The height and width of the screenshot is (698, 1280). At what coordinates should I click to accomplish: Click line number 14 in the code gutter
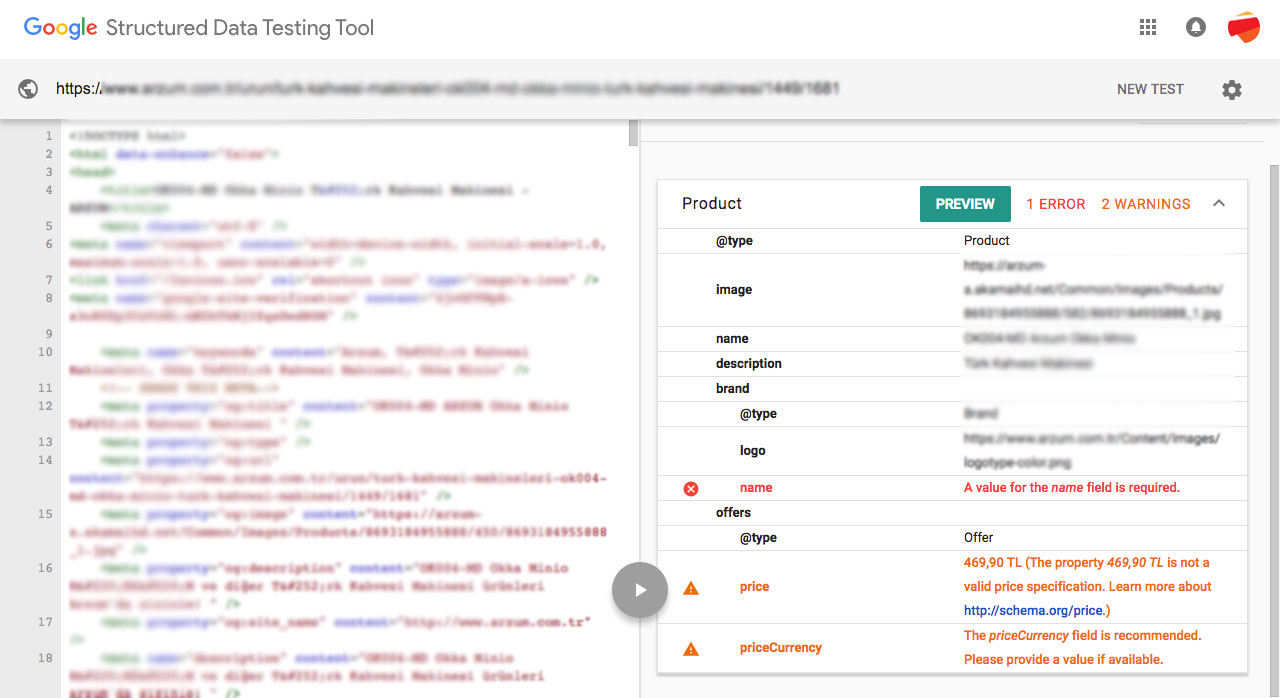46,460
